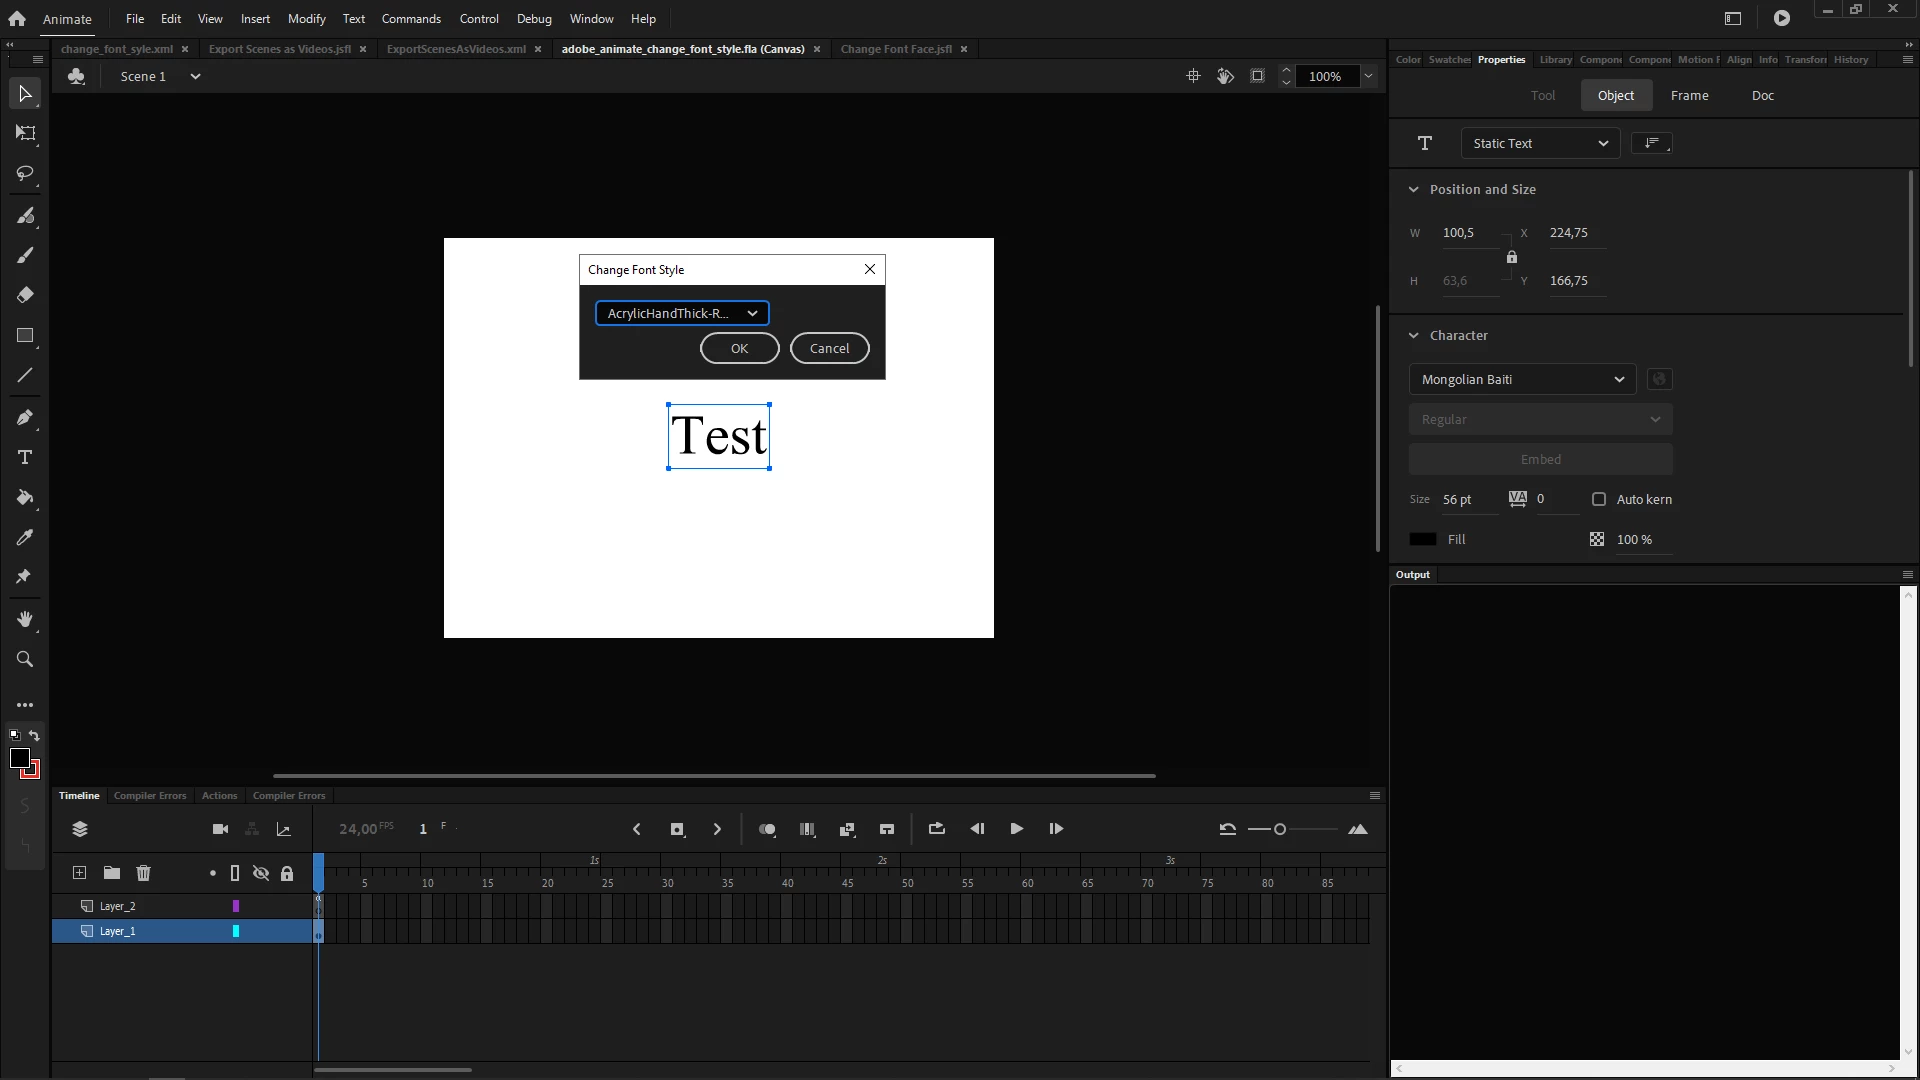Screen dimensions: 1920x1080
Task: Select the Rectangle tool
Action: click(25, 336)
